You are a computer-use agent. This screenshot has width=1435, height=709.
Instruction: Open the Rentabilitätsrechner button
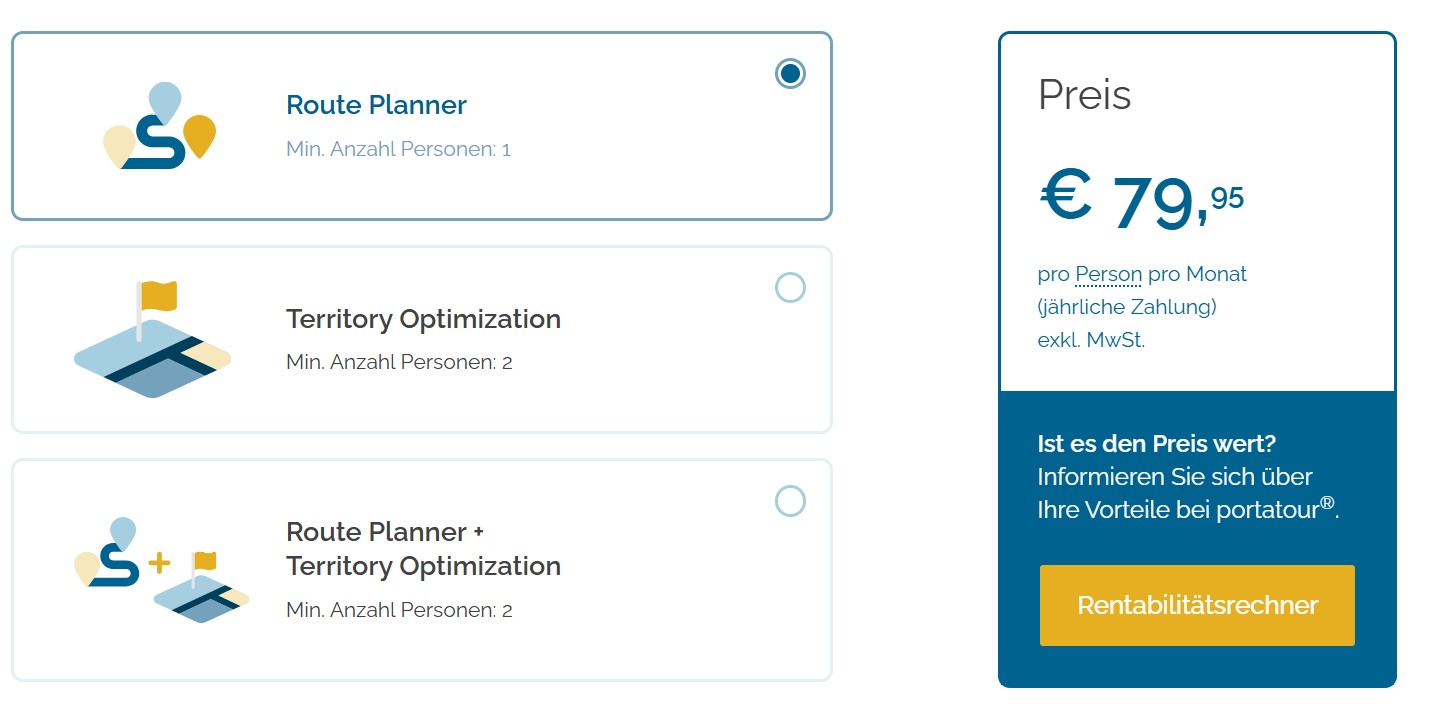click(1197, 605)
